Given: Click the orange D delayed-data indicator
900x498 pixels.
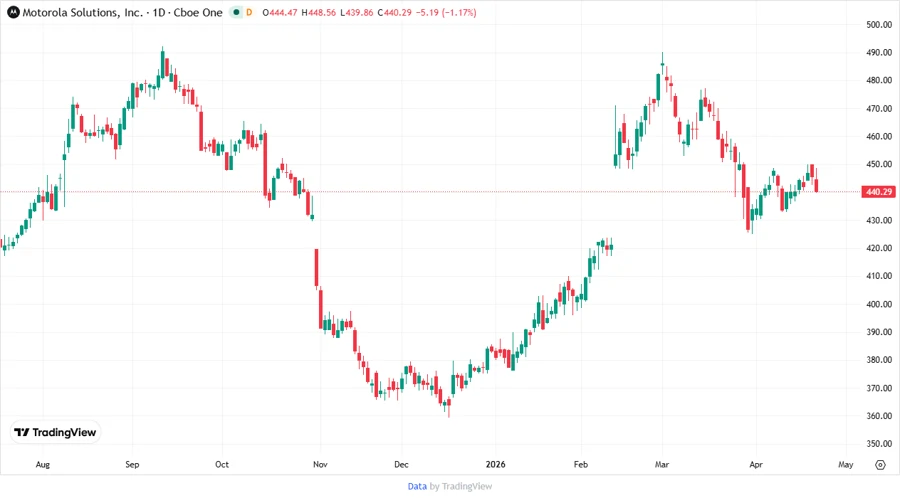Looking at the screenshot, I should (249, 13).
